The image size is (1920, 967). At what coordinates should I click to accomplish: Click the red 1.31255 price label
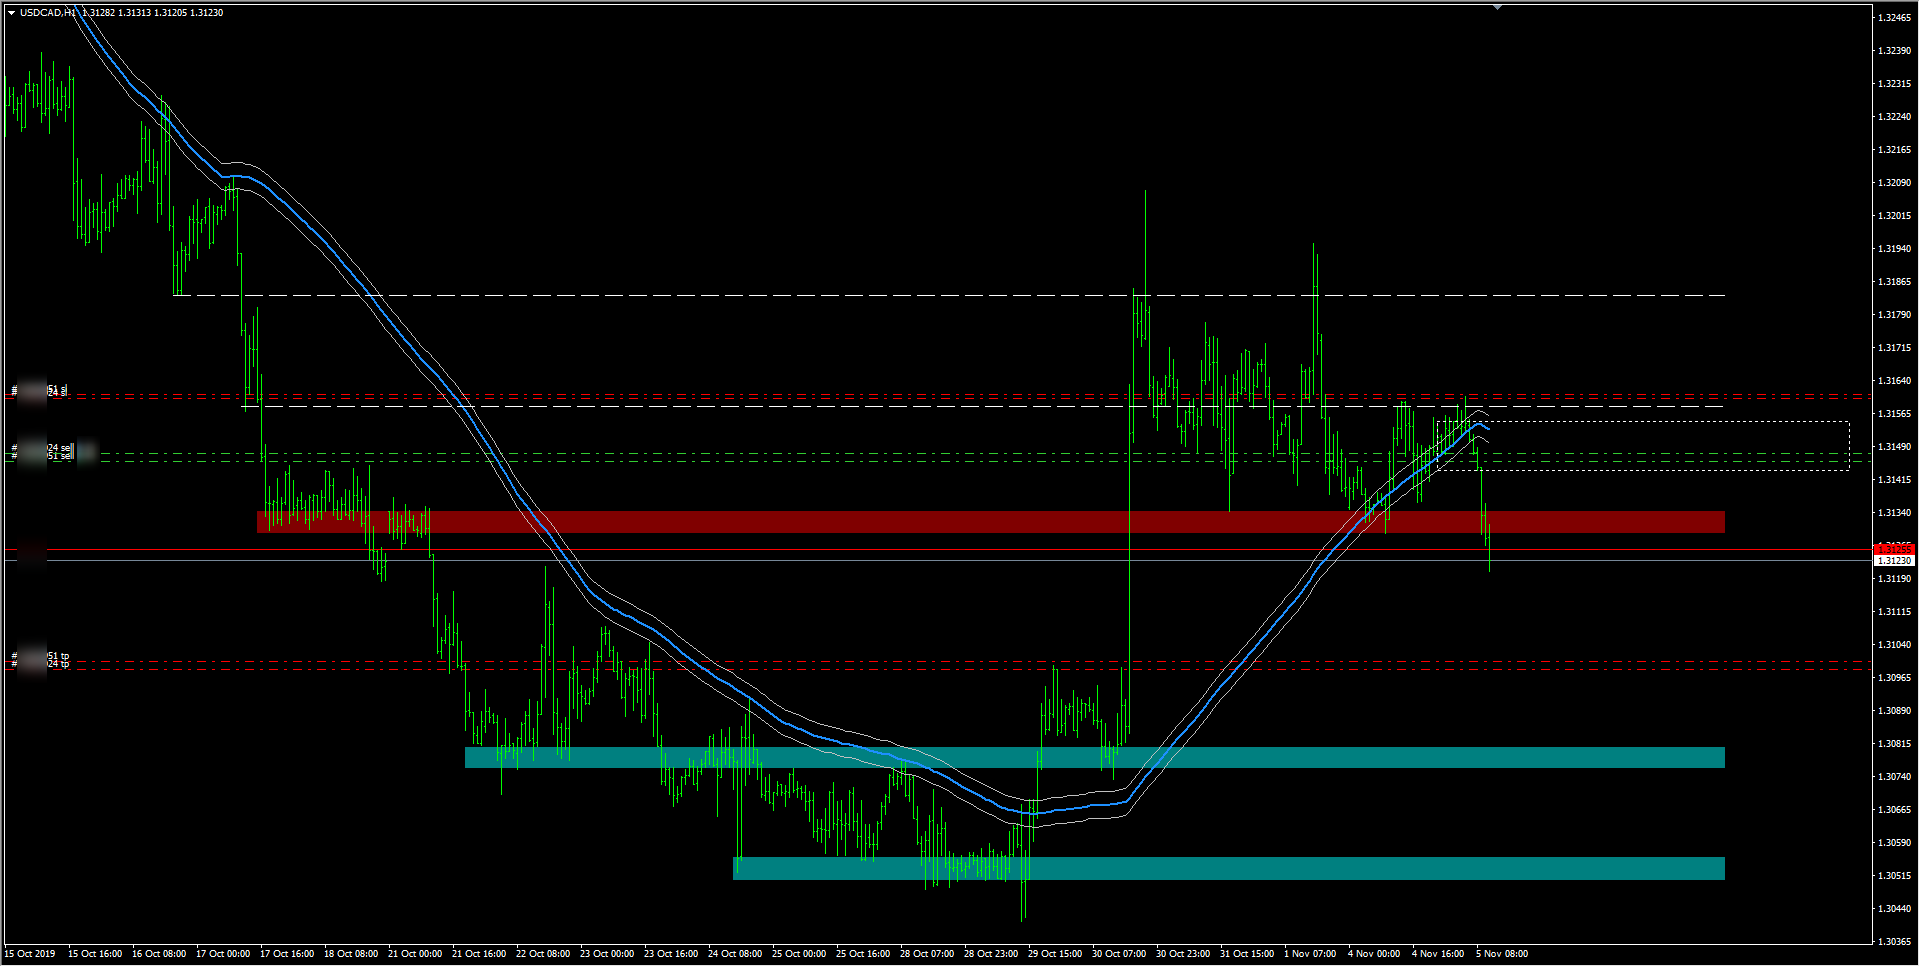click(1894, 548)
